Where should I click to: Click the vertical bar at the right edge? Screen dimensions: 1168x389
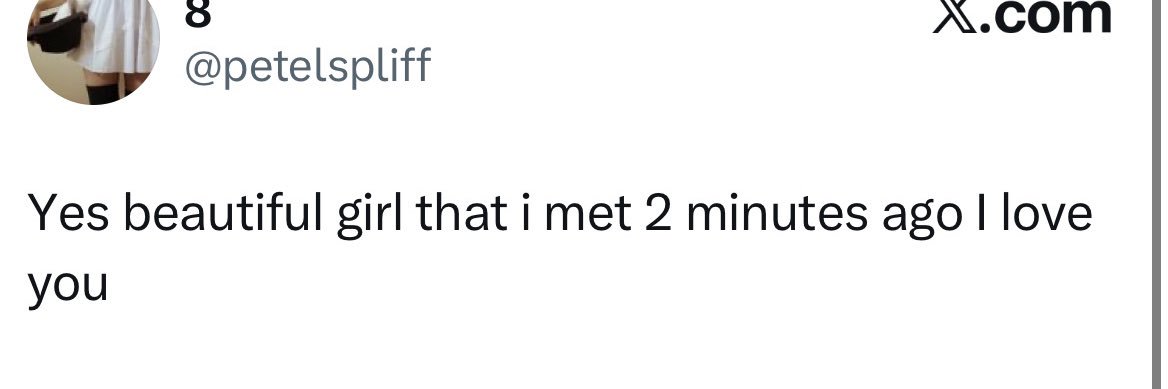1156,194
